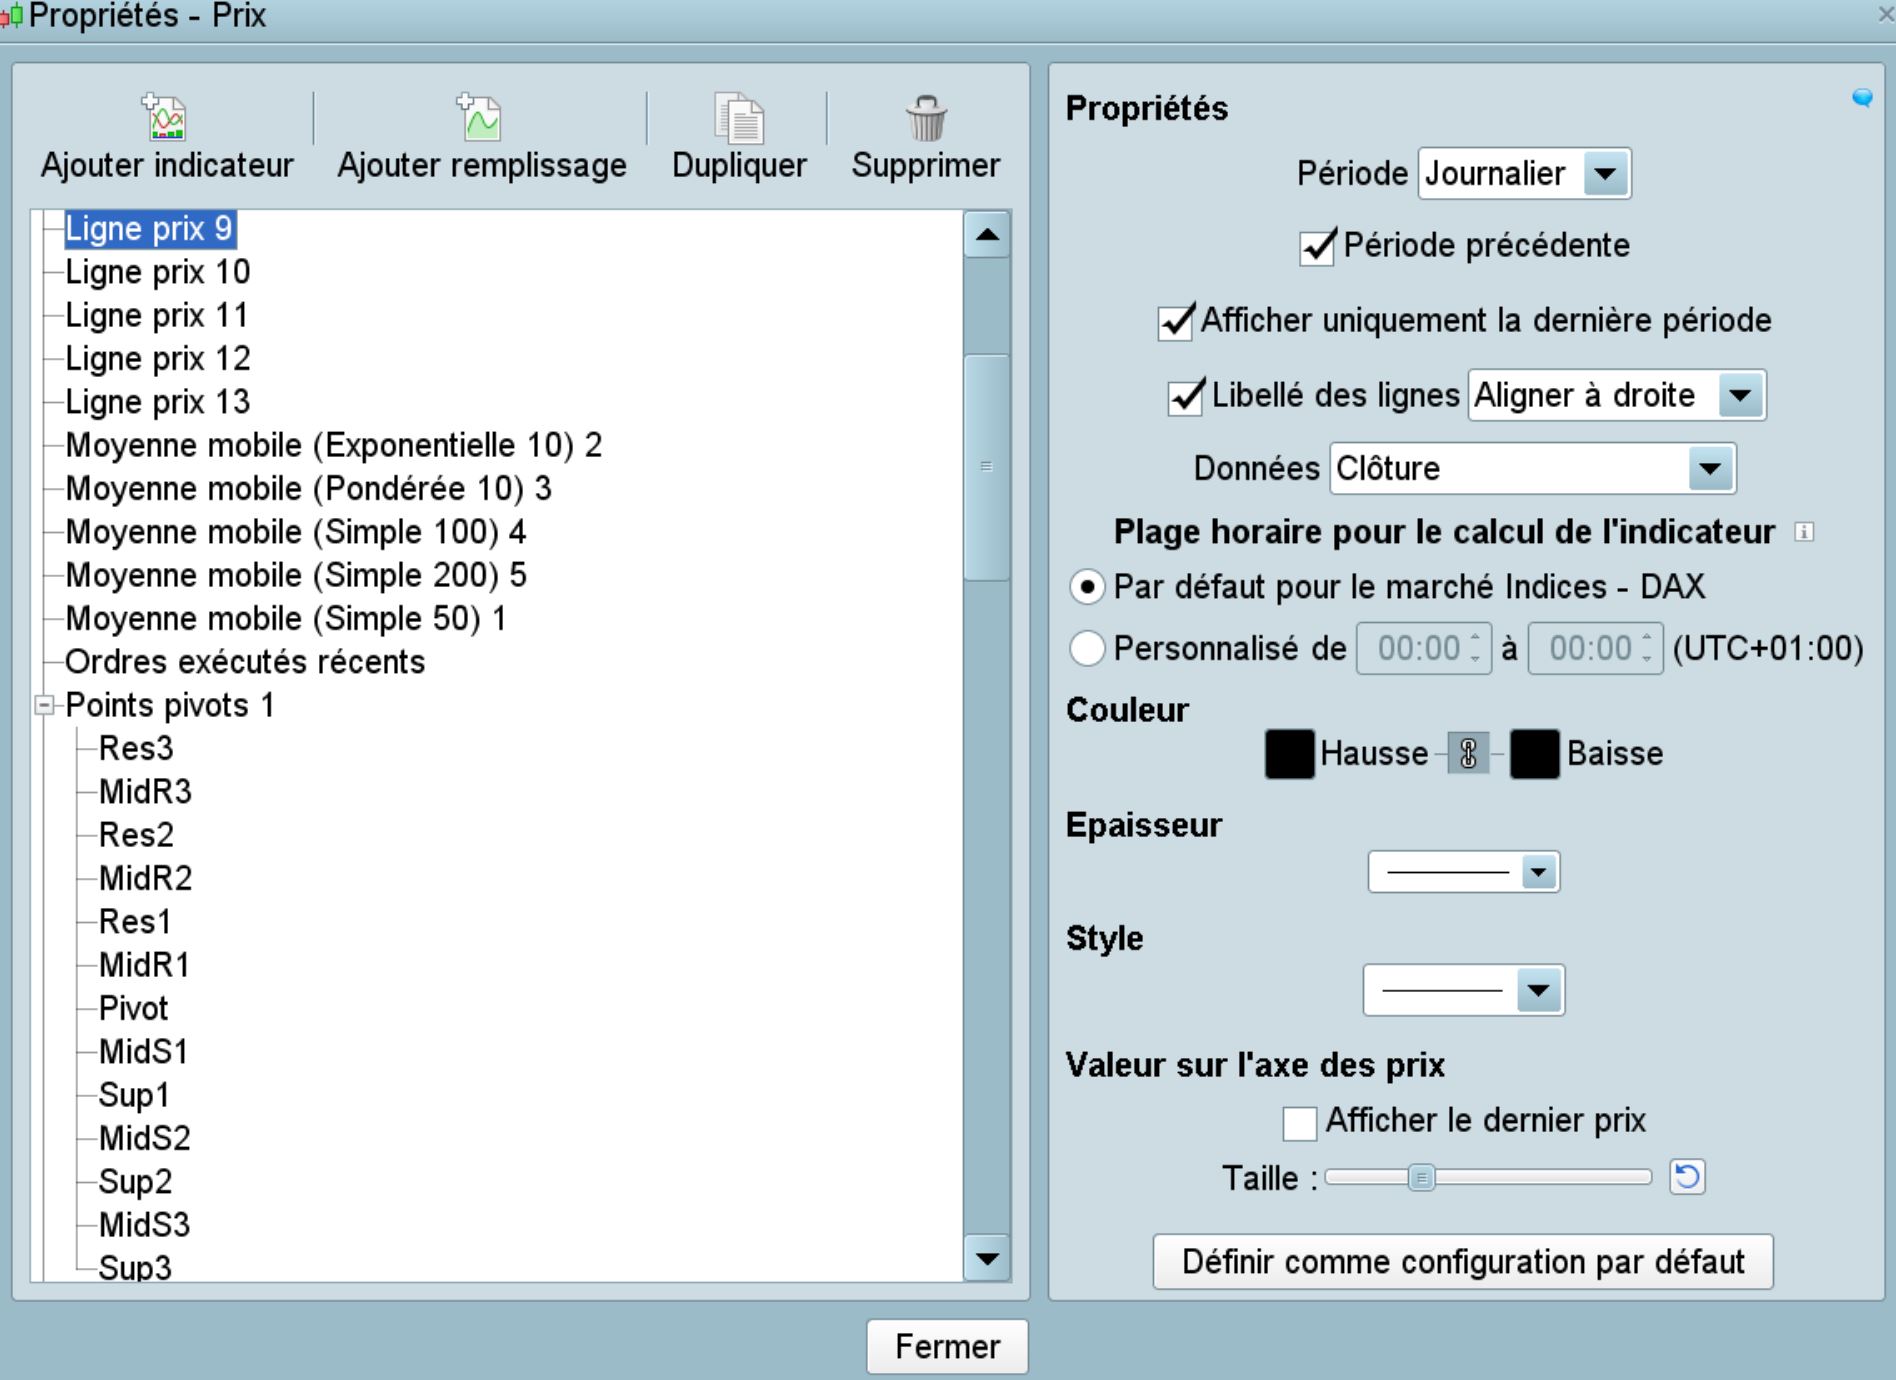1896x1380 pixels.
Task: Select the Pivot level row
Action: click(134, 1009)
